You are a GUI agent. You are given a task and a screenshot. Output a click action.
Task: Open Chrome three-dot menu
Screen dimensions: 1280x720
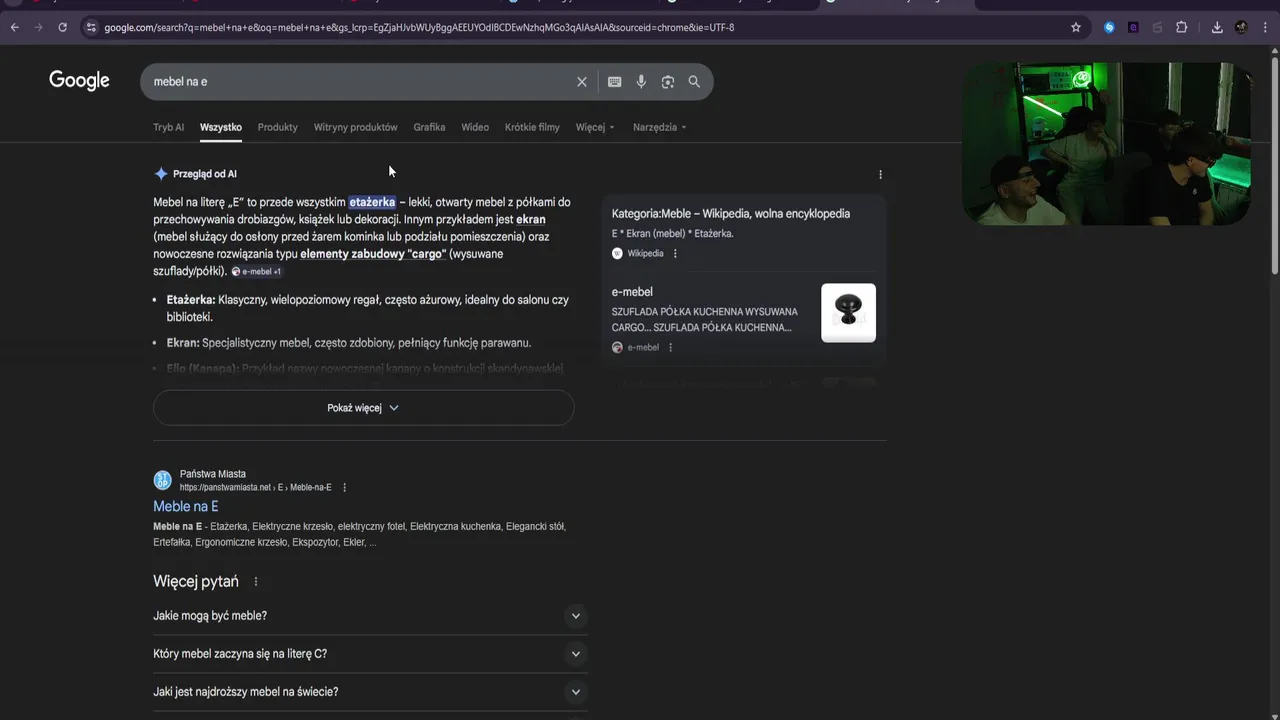click(1265, 27)
